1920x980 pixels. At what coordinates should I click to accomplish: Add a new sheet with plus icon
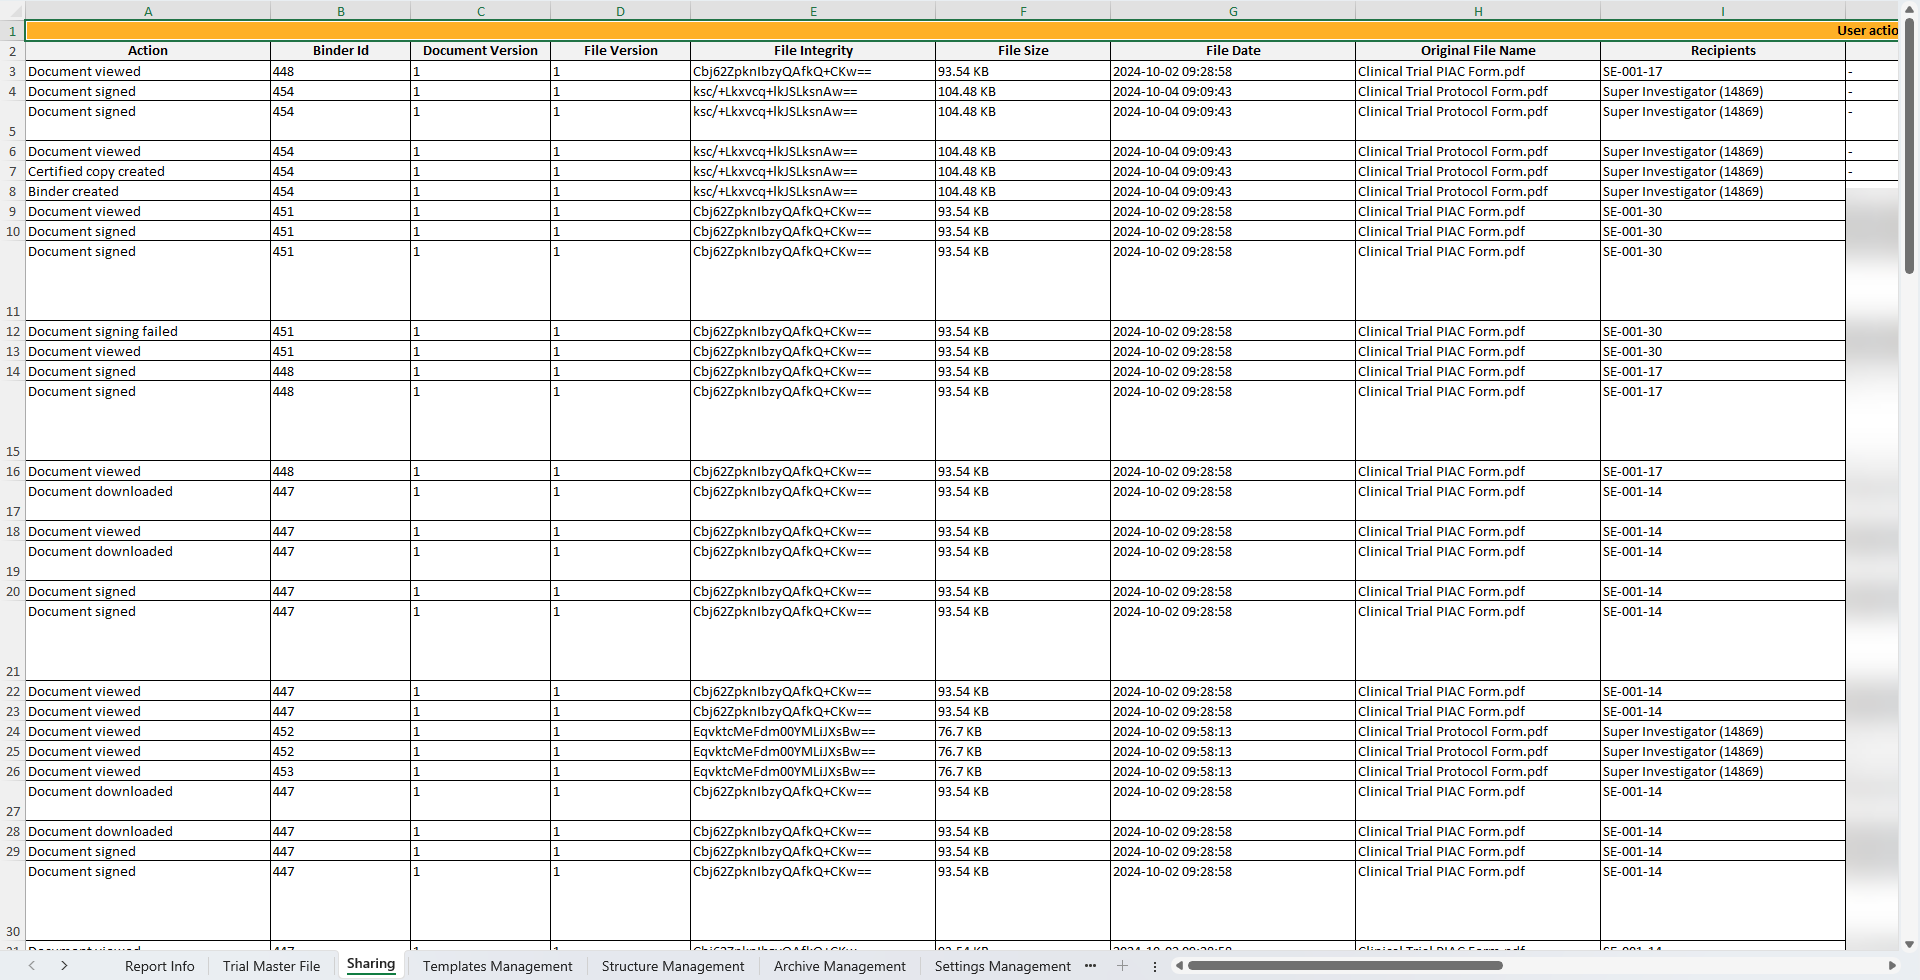[x=1122, y=966]
